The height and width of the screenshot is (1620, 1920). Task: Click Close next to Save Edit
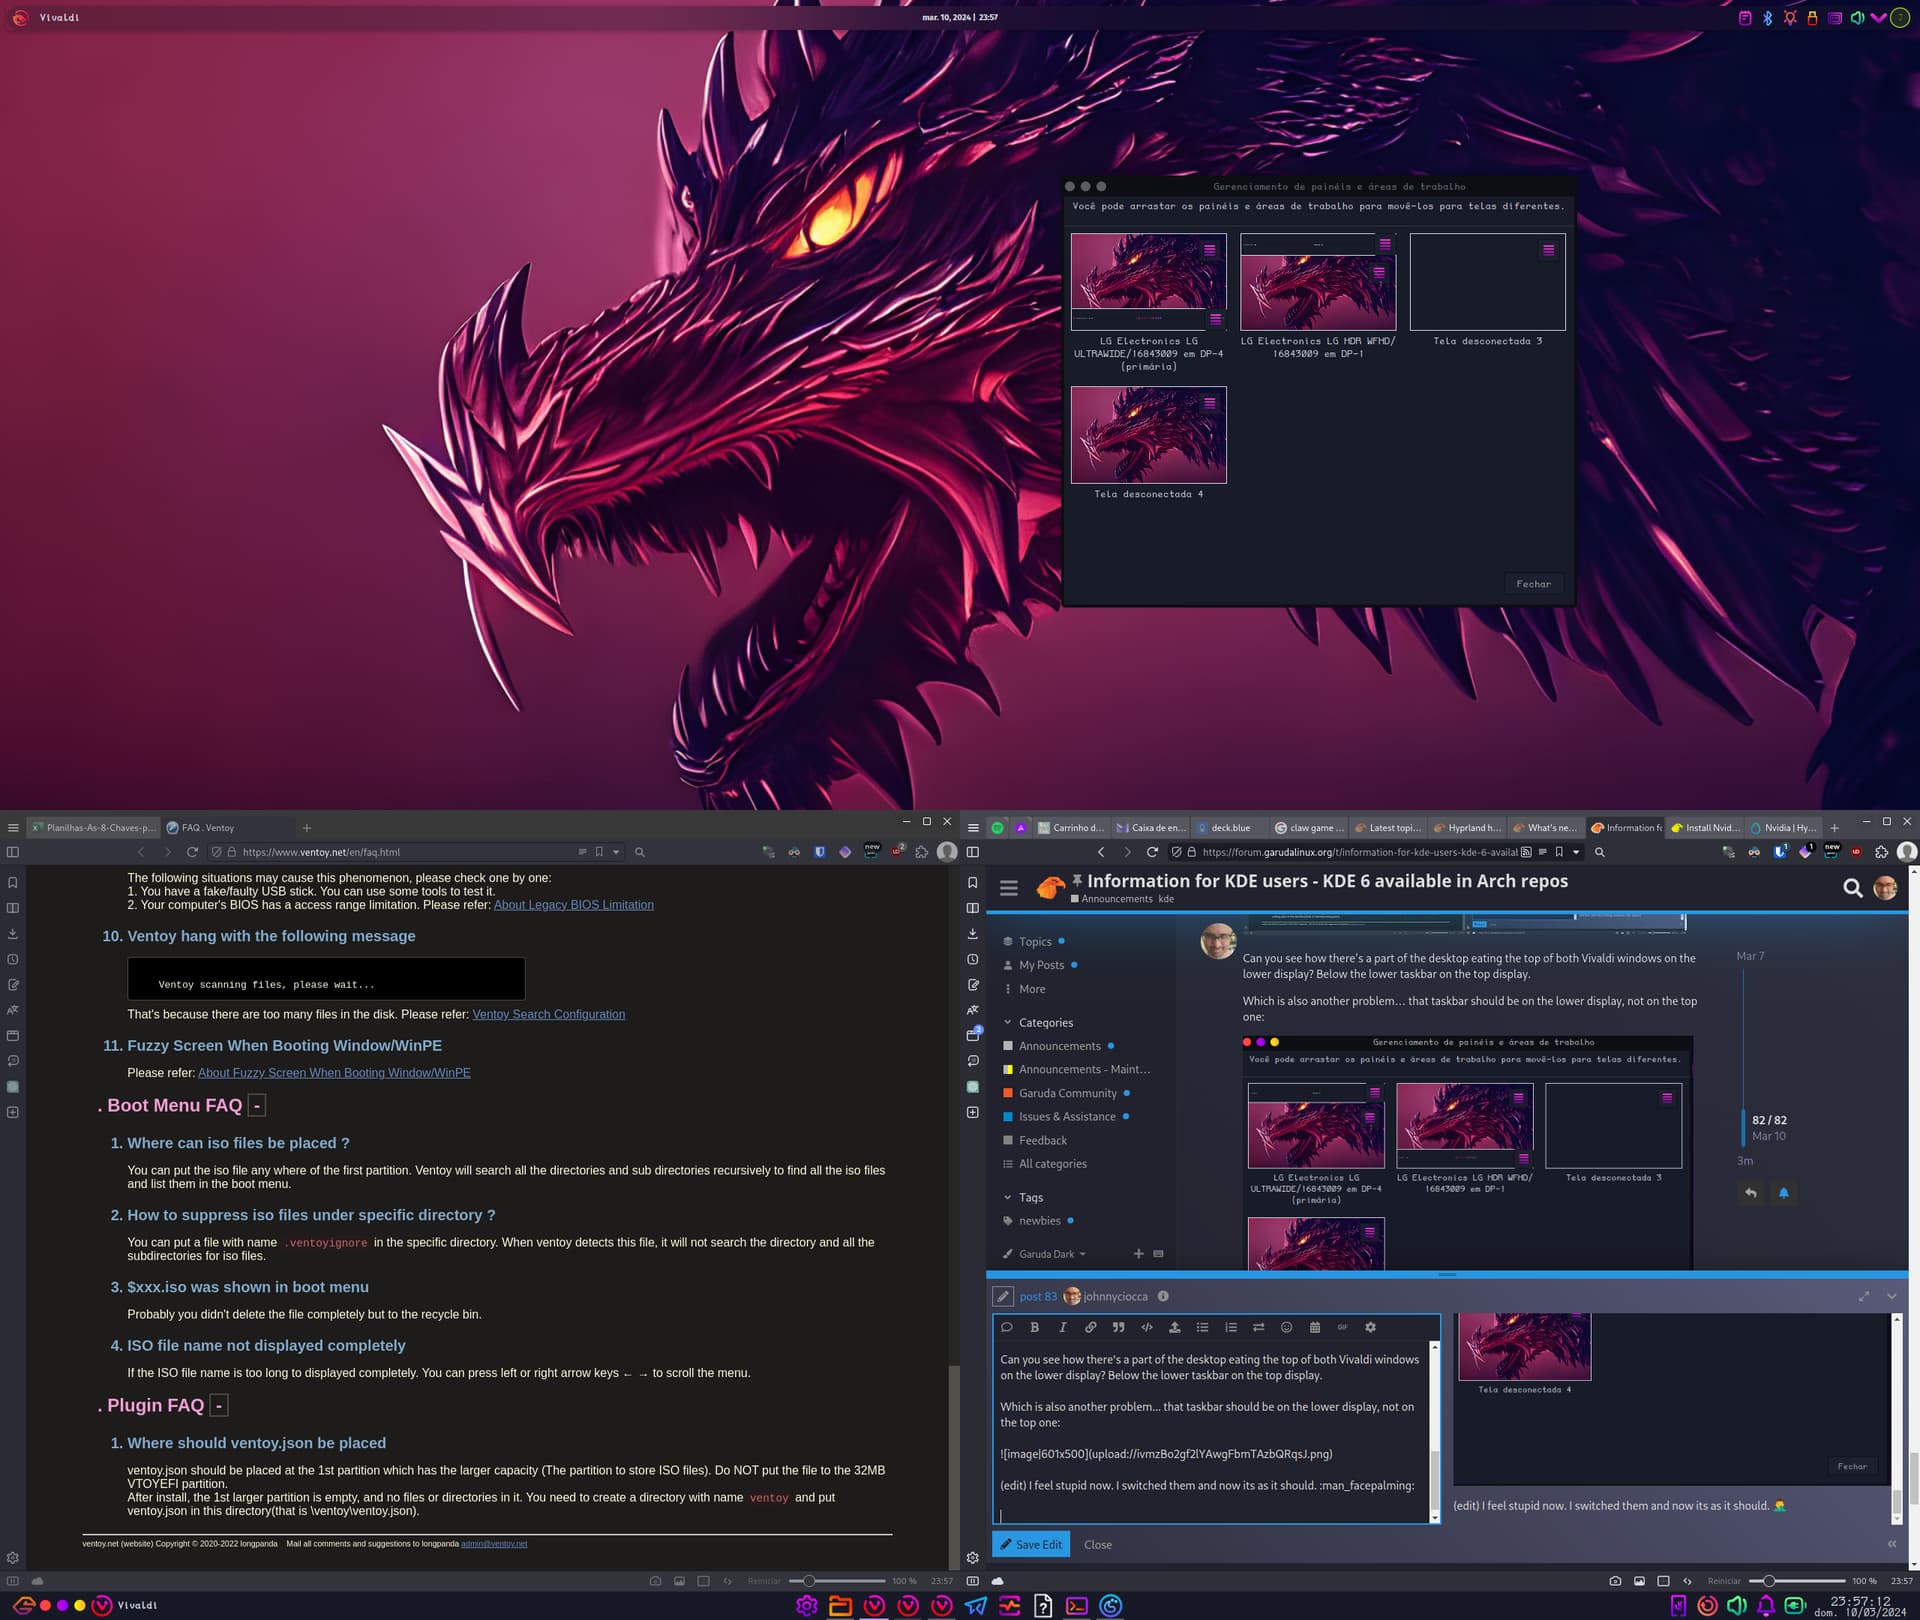[1098, 1544]
